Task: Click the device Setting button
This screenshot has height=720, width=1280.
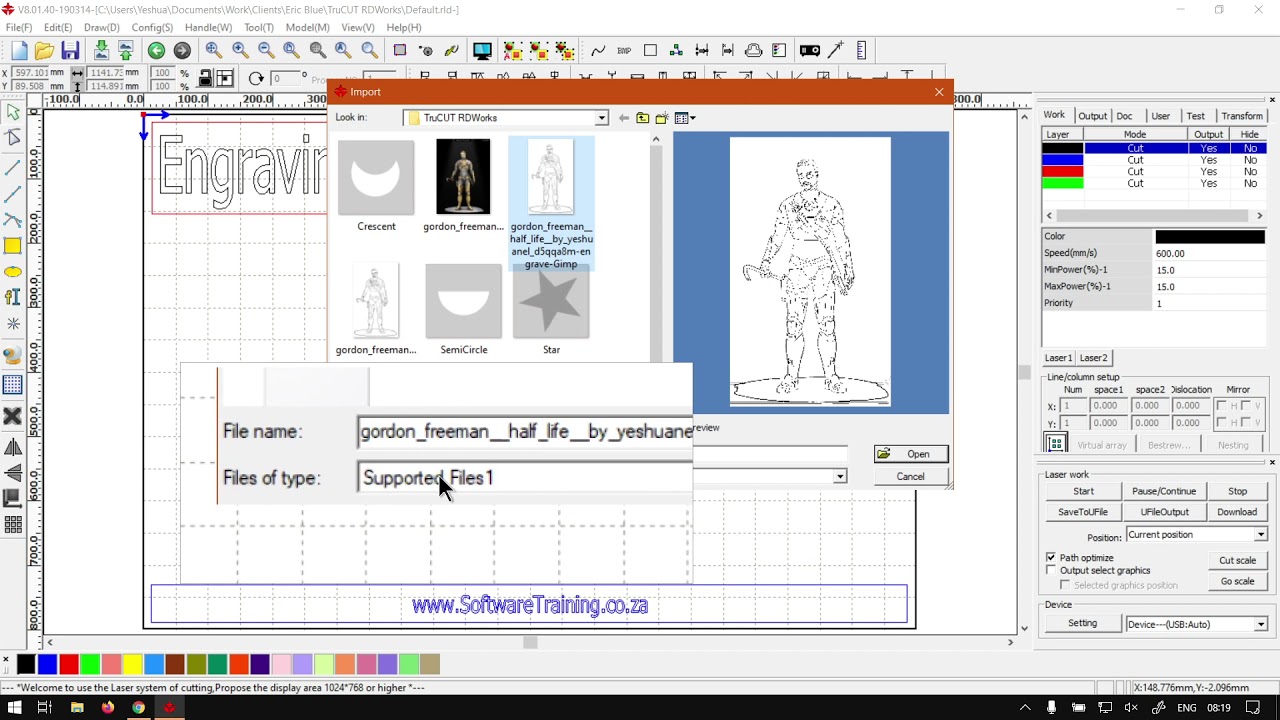Action: pyautogui.click(x=1082, y=623)
